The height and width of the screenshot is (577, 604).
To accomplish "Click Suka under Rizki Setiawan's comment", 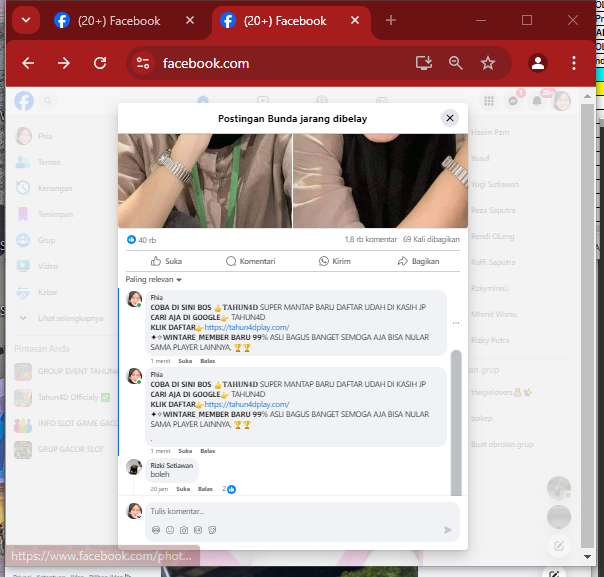I will click(x=183, y=489).
